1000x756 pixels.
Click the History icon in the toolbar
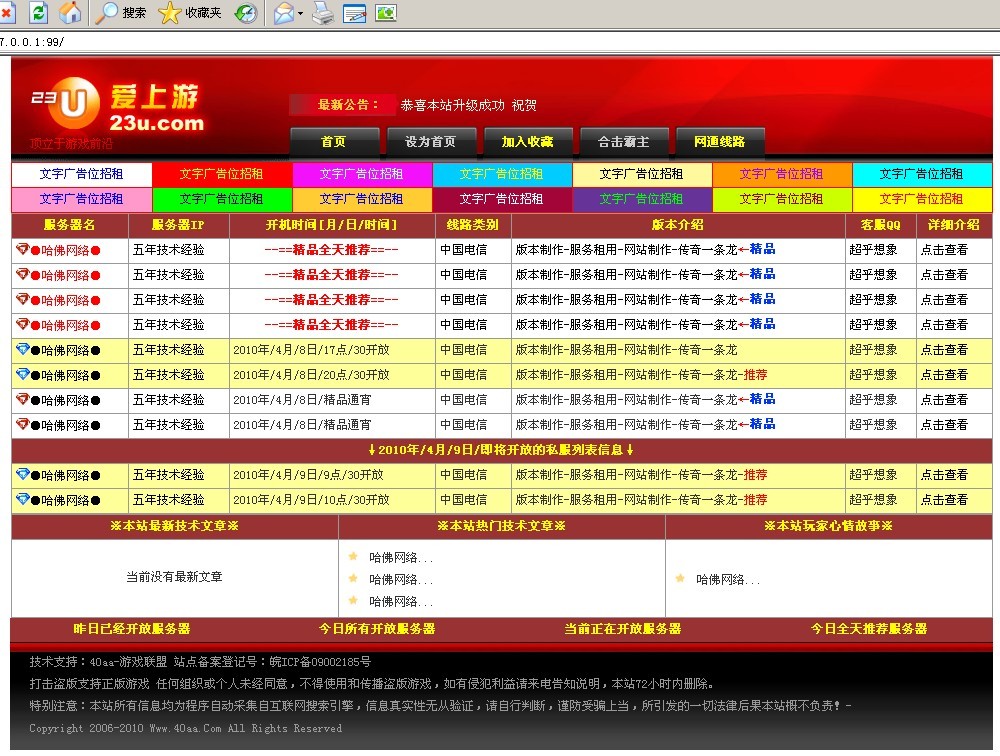247,14
